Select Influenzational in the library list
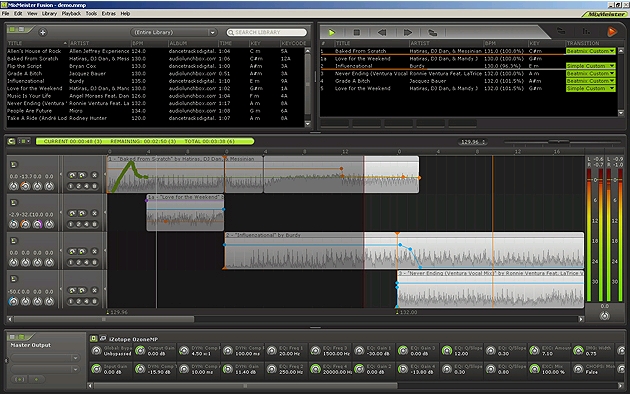The image size is (630, 394). pyautogui.click(x=25, y=81)
